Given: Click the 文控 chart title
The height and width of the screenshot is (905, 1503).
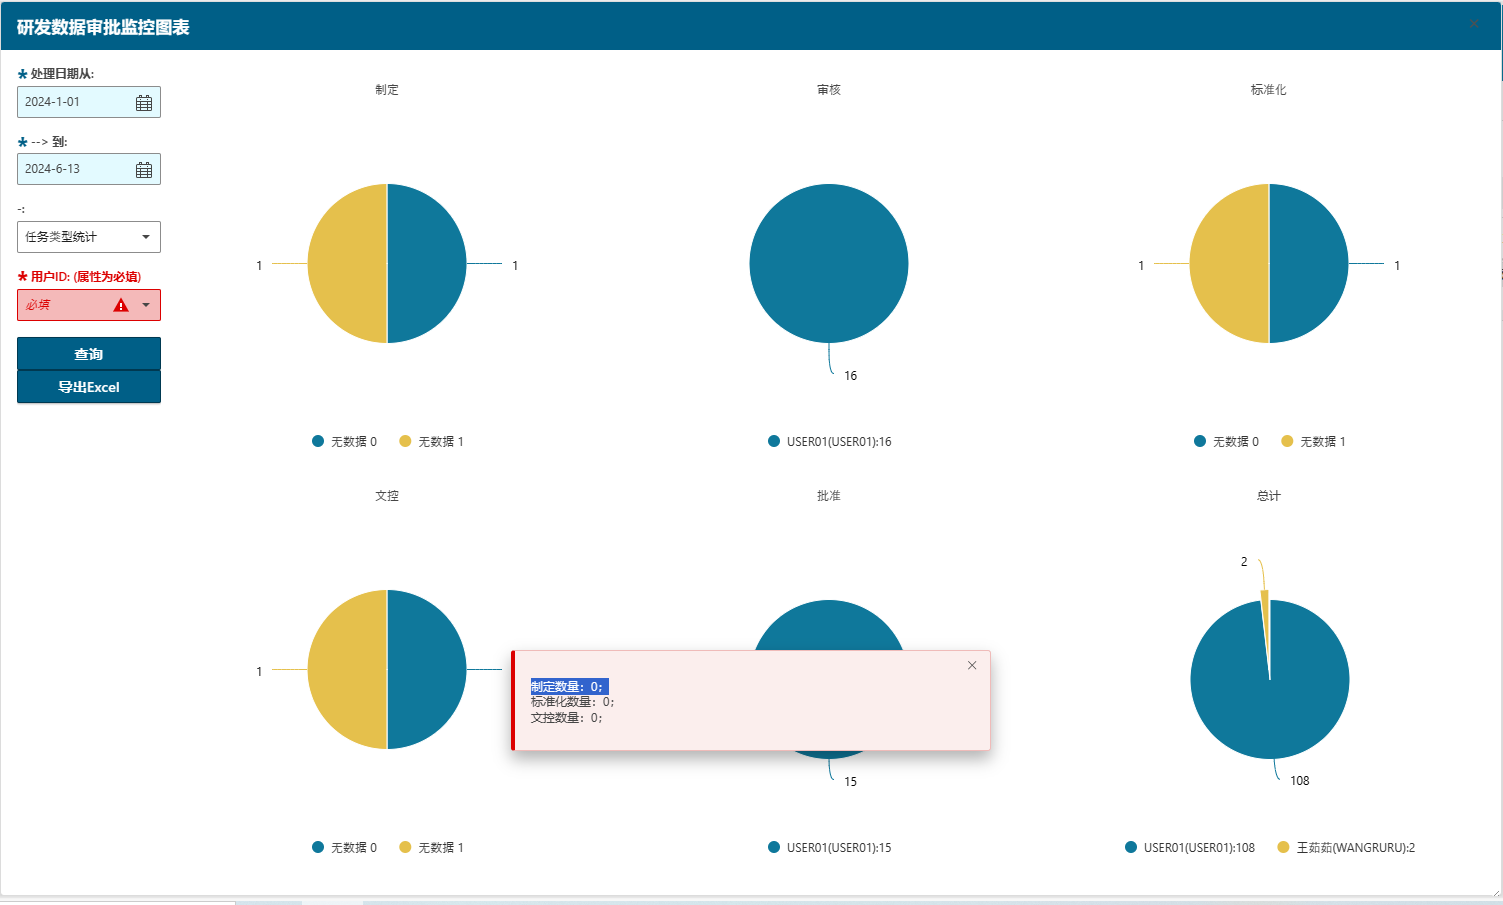Looking at the screenshot, I should coord(387,496).
